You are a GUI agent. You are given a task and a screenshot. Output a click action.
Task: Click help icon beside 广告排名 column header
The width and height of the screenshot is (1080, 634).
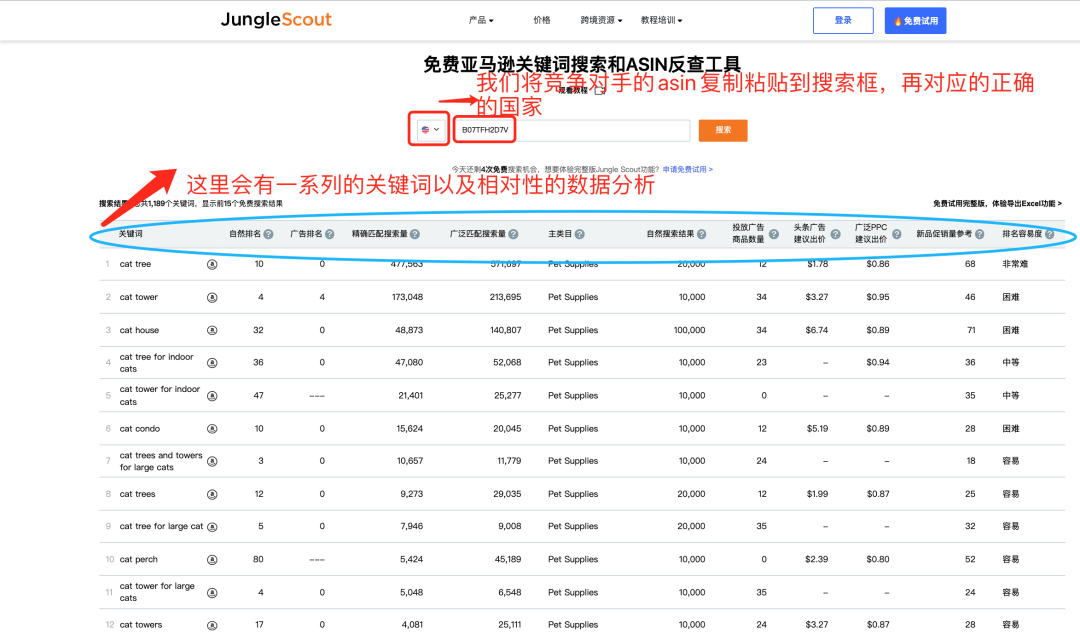coord(329,234)
